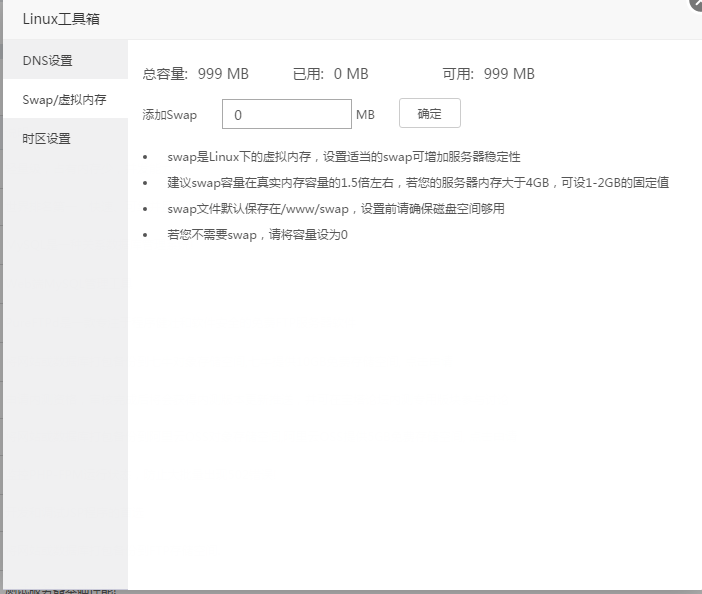Click the 添加Swap label

click(x=169, y=115)
